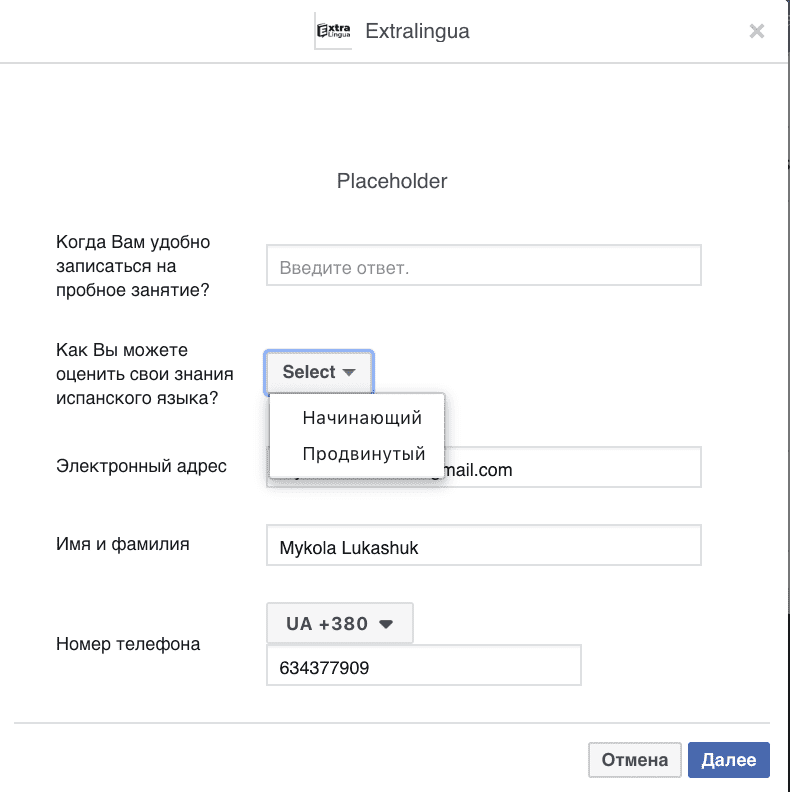Click the Extralingua logo icon

(x=334, y=31)
